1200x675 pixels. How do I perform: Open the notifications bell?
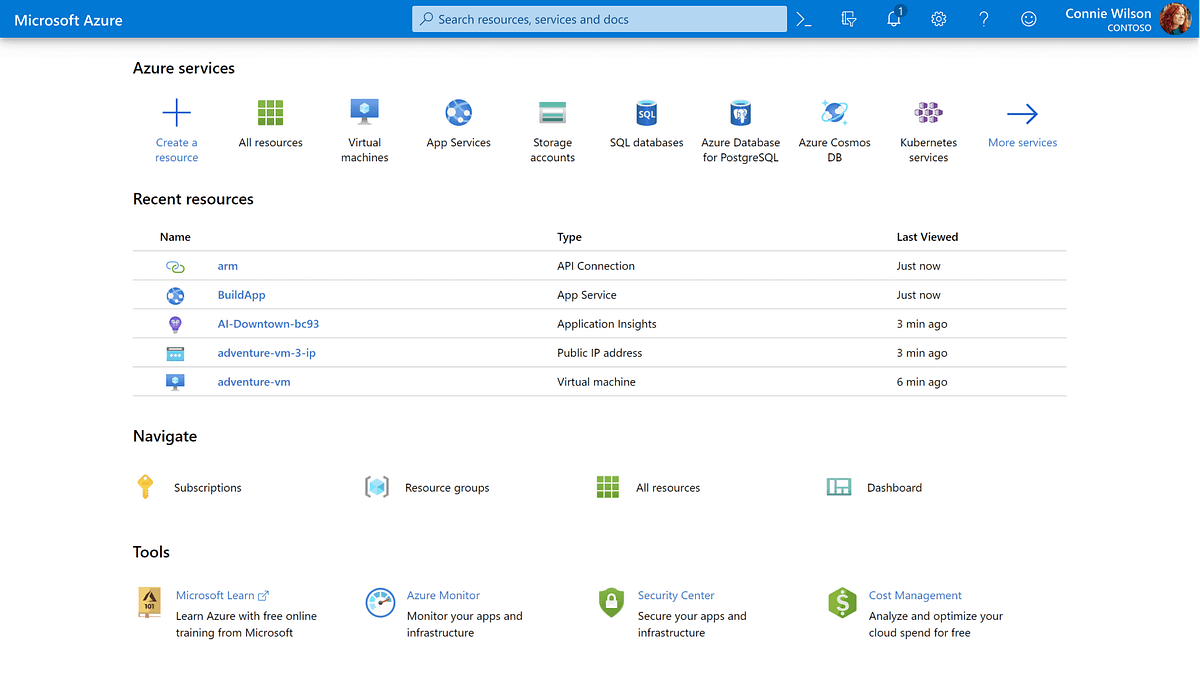(x=893, y=18)
